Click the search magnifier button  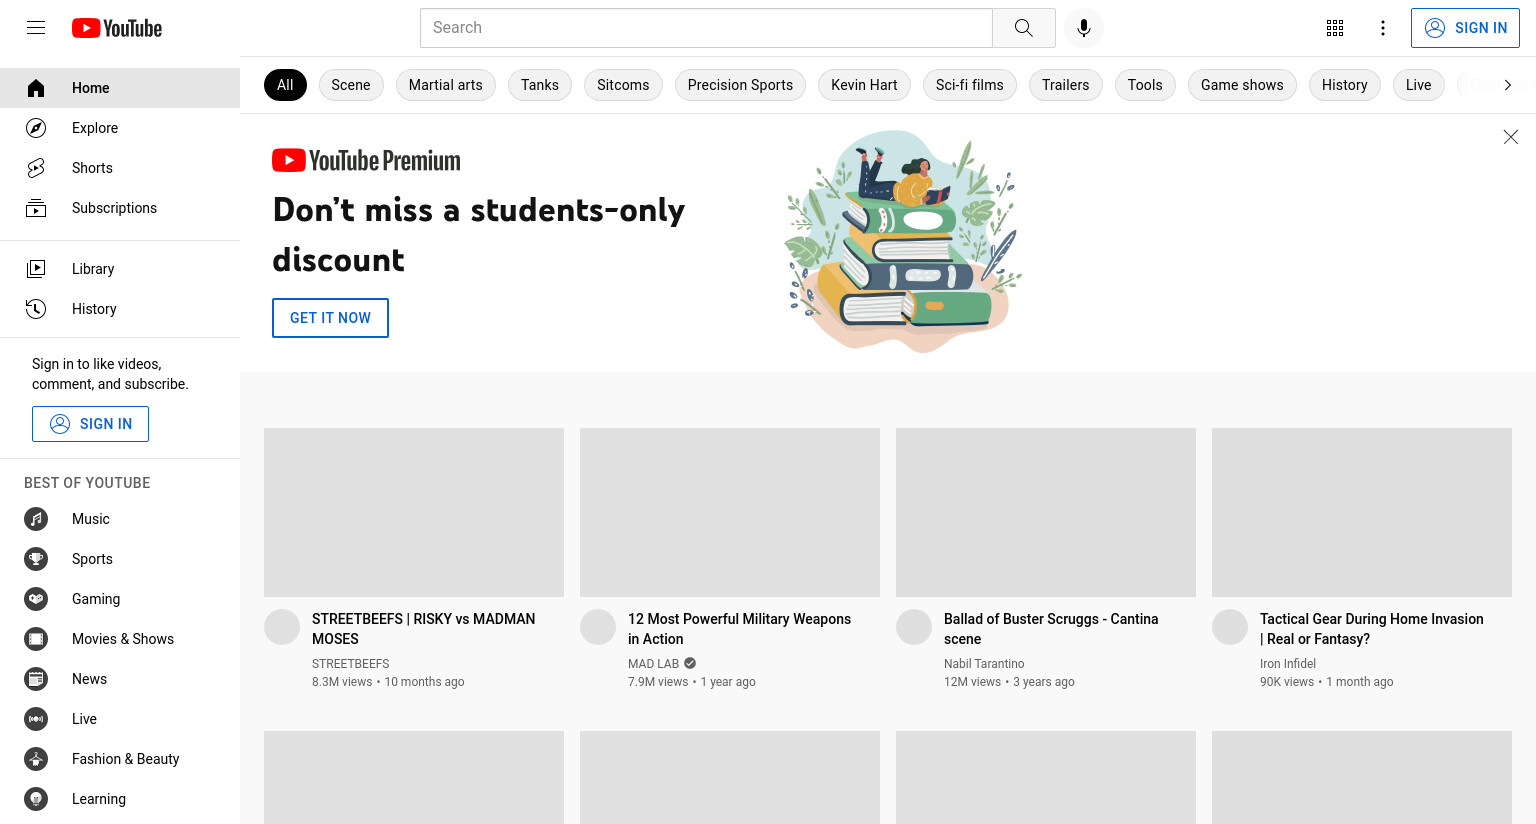click(1023, 28)
